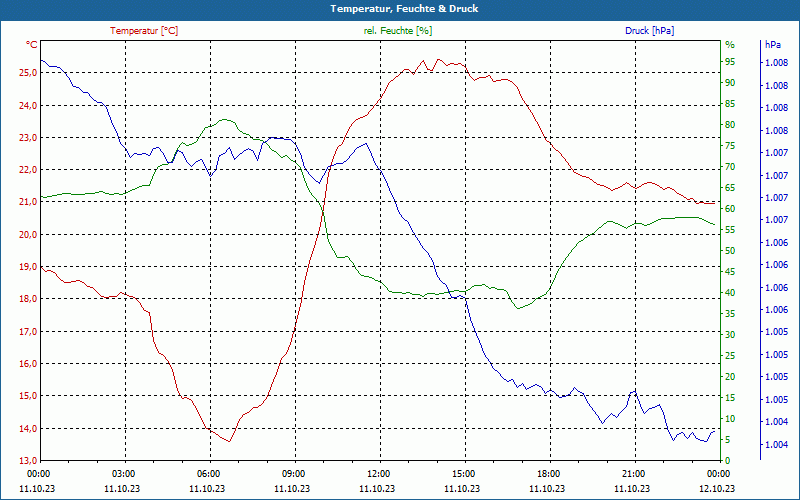Click the '55' humidity axis value
The height and width of the screenshot is (500, 800).
(x=730, y=230)
